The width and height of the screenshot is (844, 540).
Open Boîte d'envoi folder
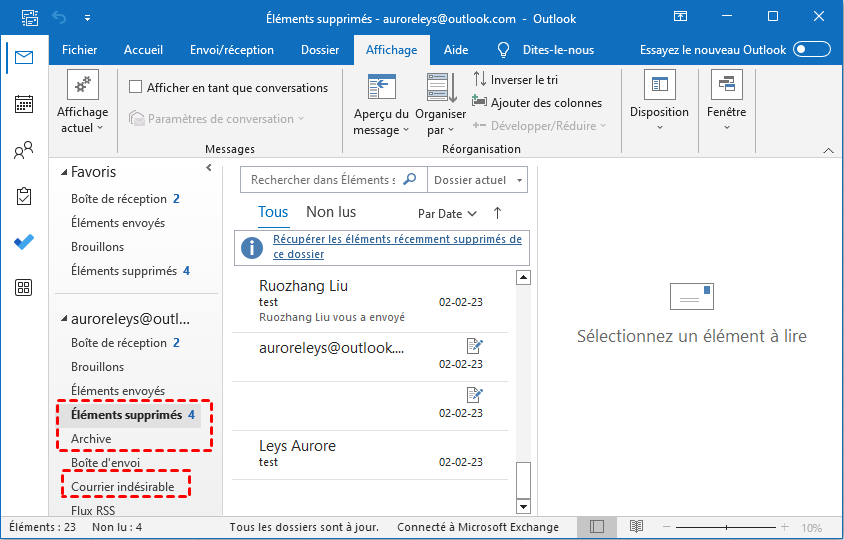point(106,462)
